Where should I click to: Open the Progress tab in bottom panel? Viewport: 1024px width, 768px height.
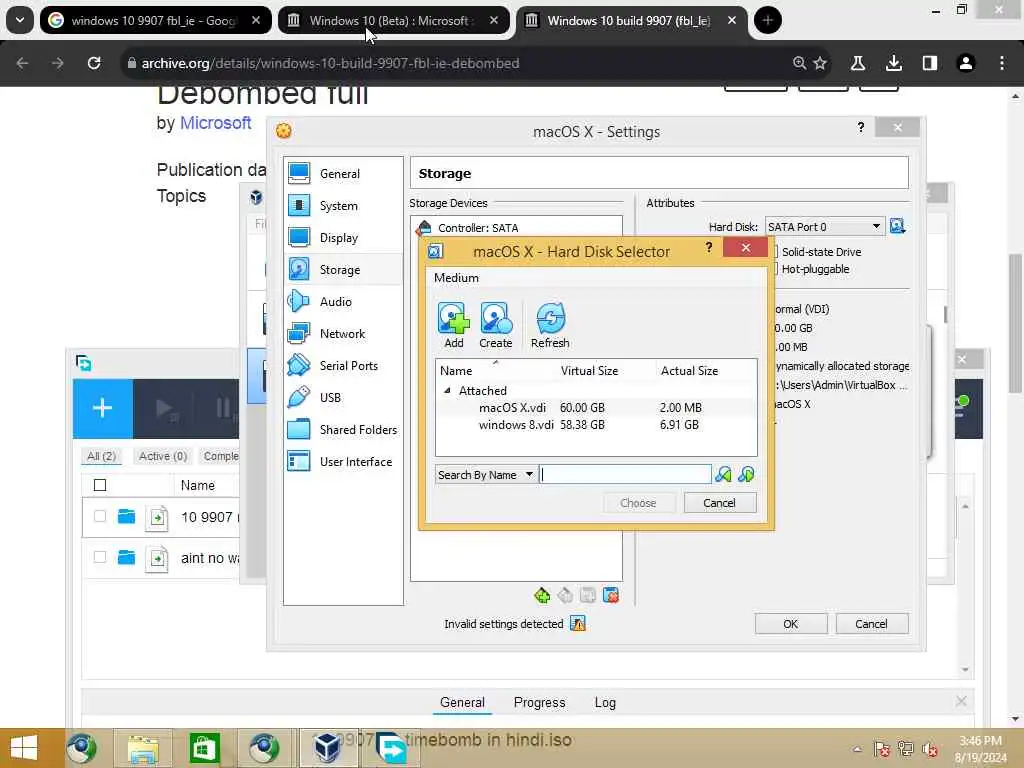[539, 703]
